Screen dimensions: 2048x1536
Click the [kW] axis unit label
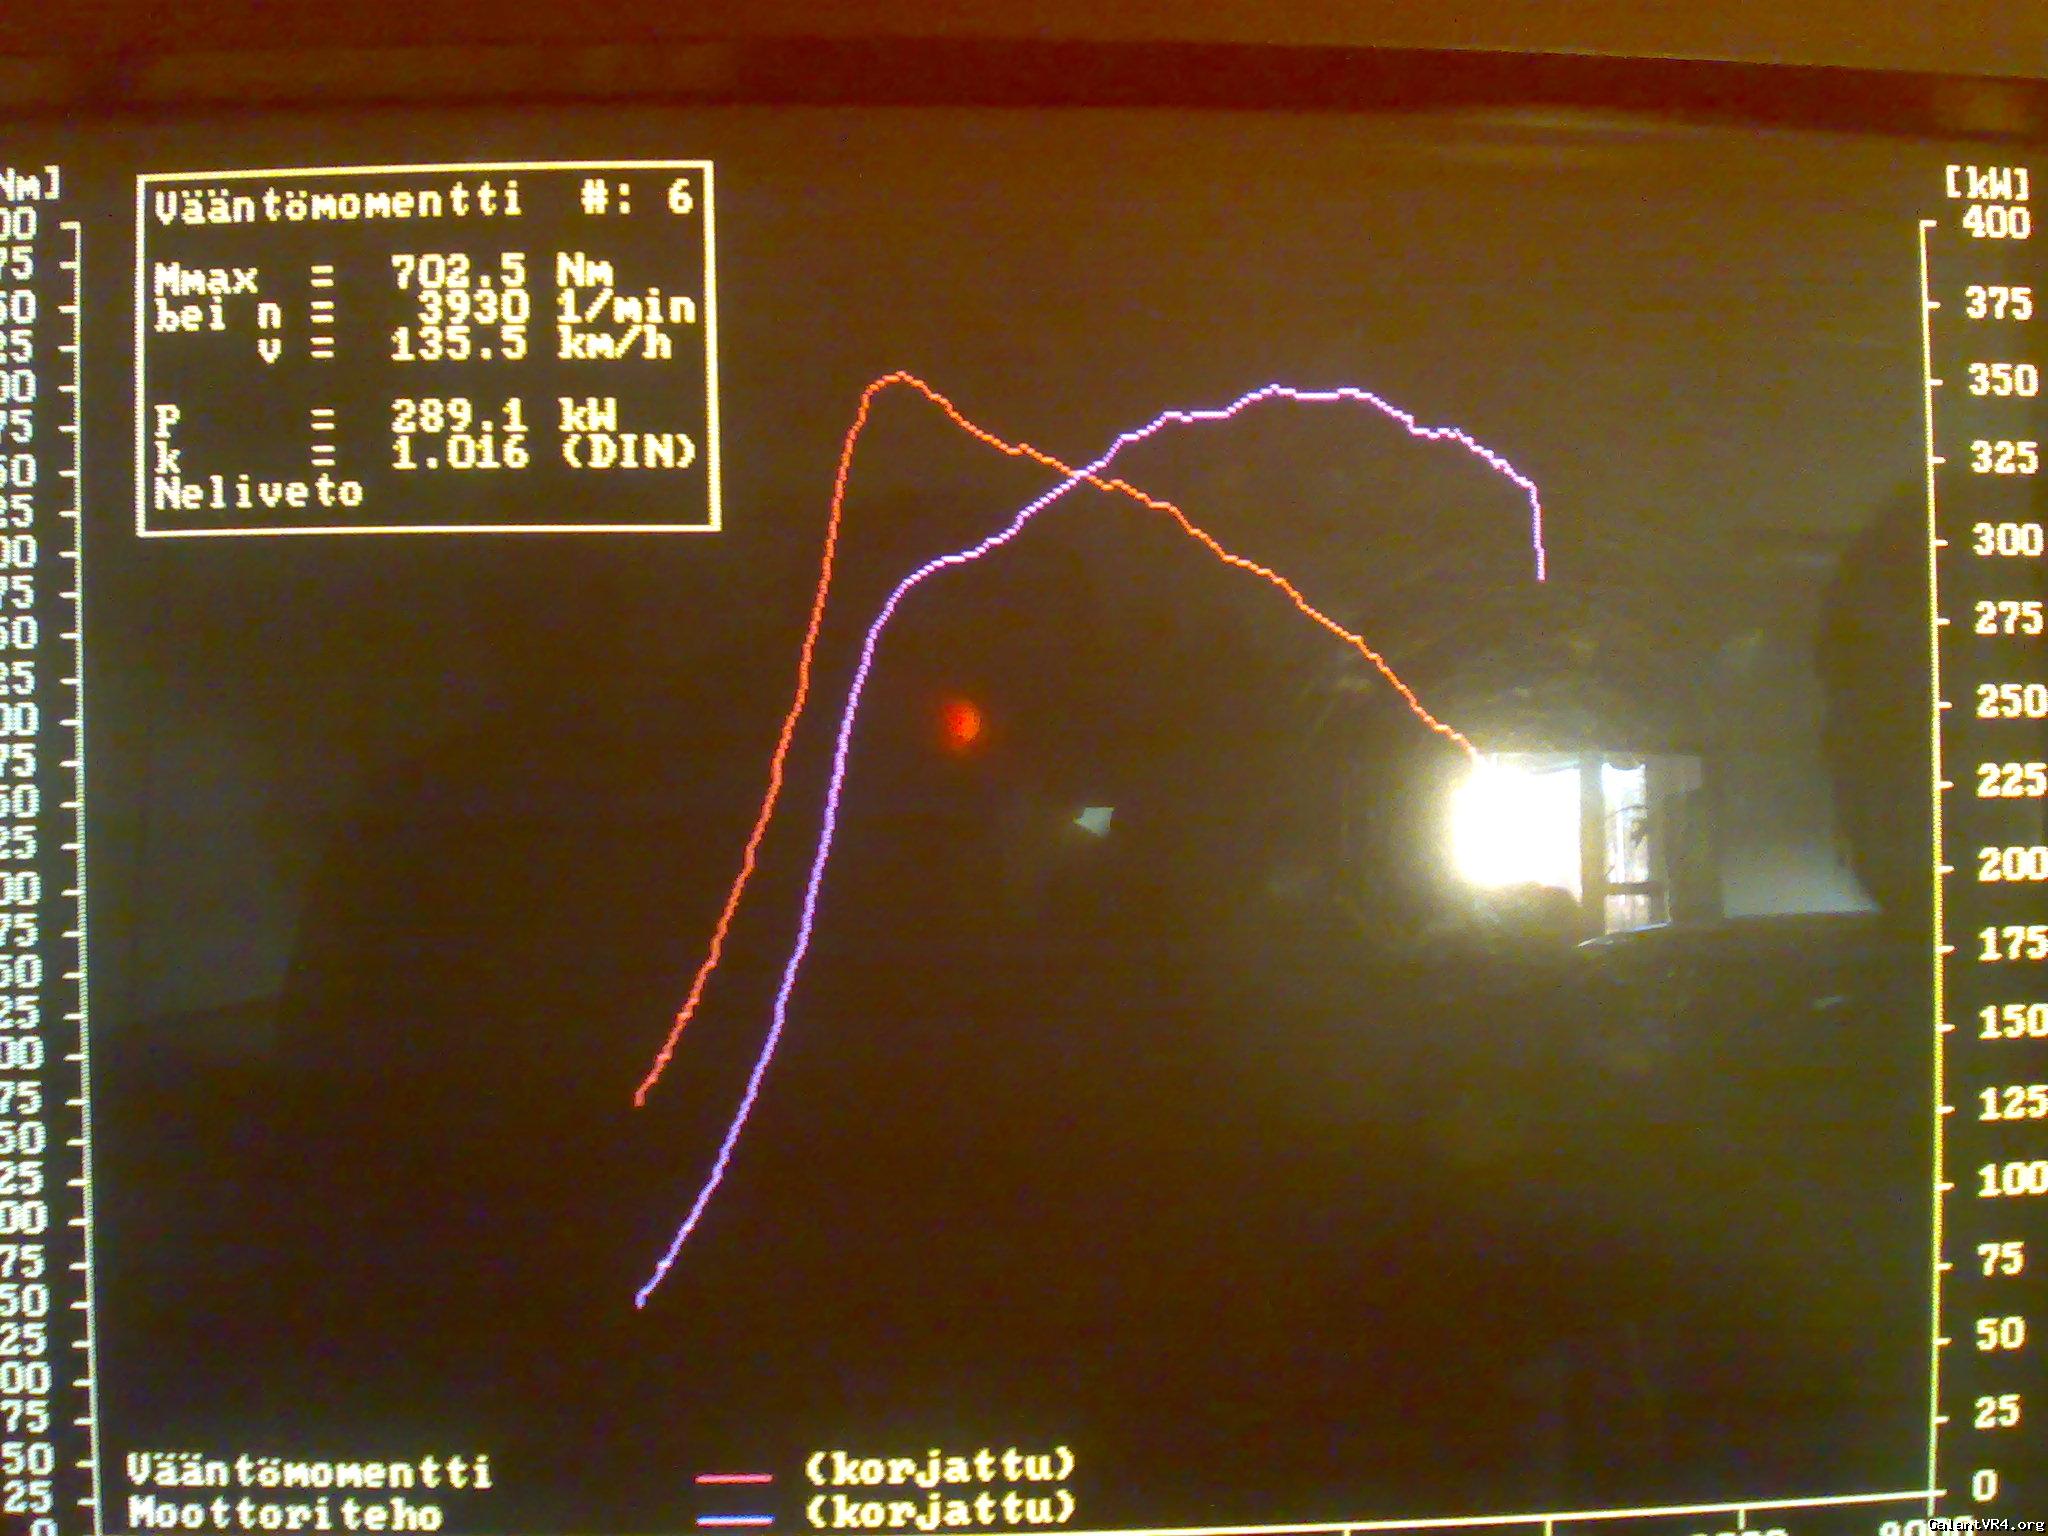tap(1986, 184)
